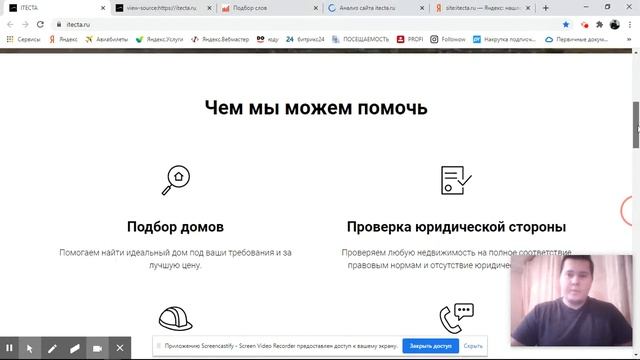Click the document checkmark icon
This screenshot has width=640, height=360.
tap(456, 180)
